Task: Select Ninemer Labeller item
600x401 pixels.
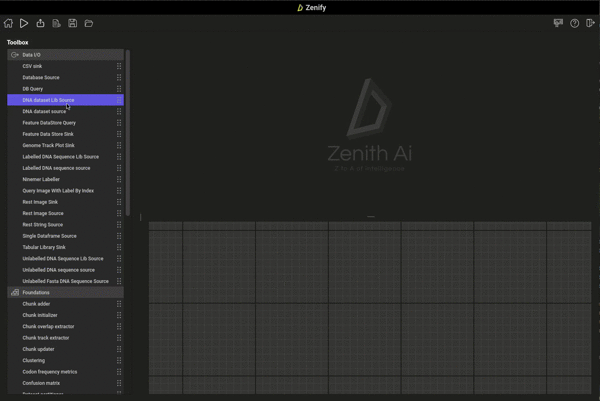Action: click(x=65, y=179)
